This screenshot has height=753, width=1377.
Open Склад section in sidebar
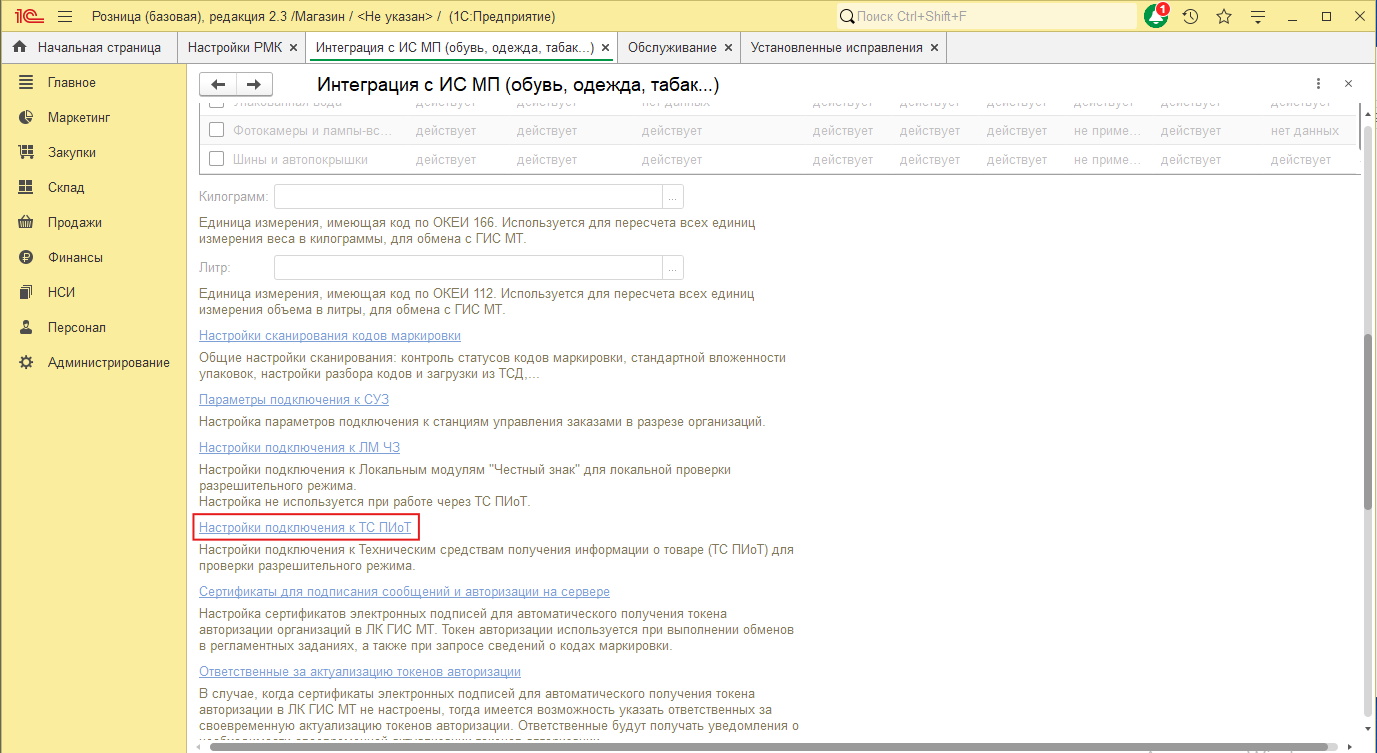point(93,187)
